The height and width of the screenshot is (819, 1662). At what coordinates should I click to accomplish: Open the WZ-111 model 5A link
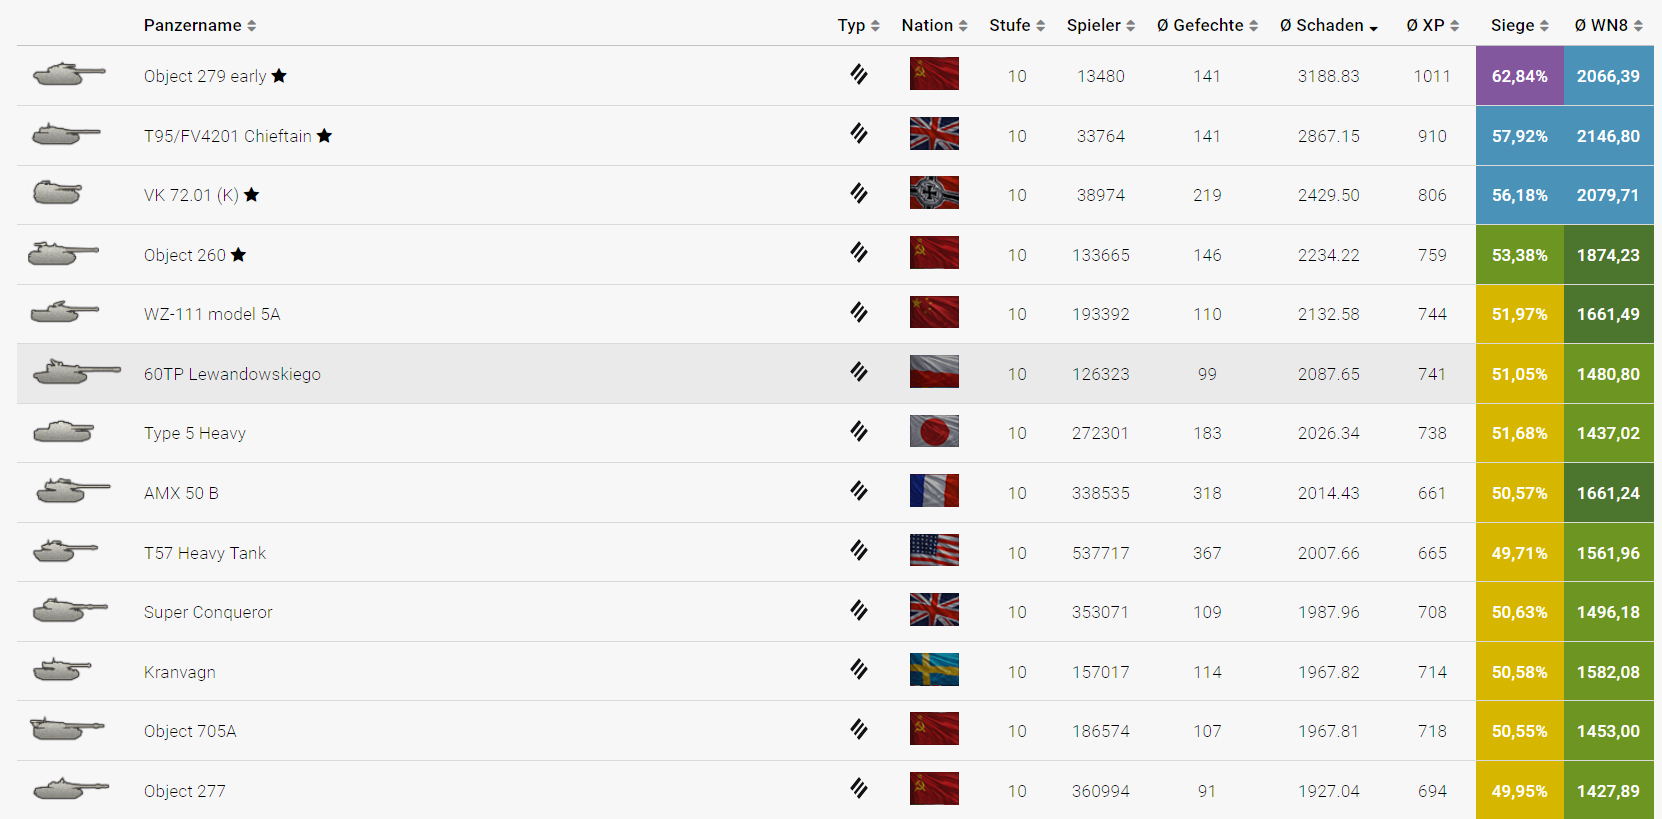pos(212,314)
